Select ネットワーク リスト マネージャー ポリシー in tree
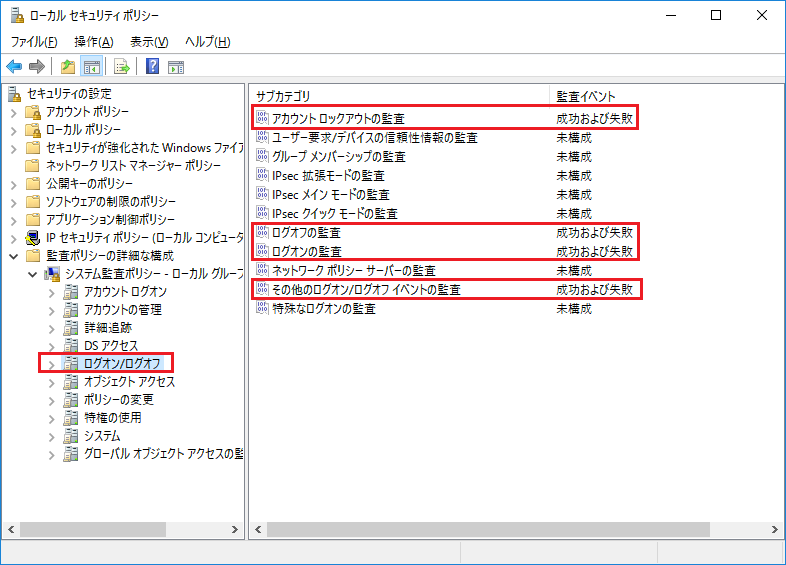Screen dimensions: 786x565 click(133, 165)
